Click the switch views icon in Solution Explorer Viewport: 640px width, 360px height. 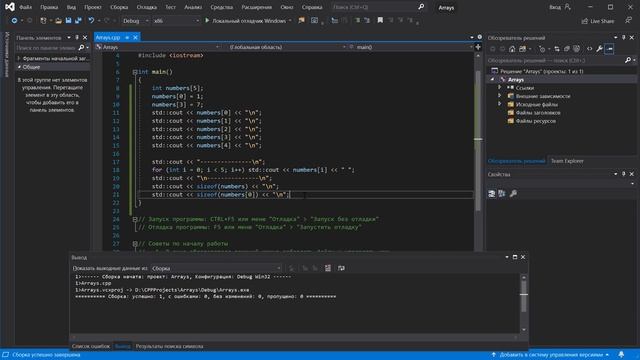coord(522,49)
